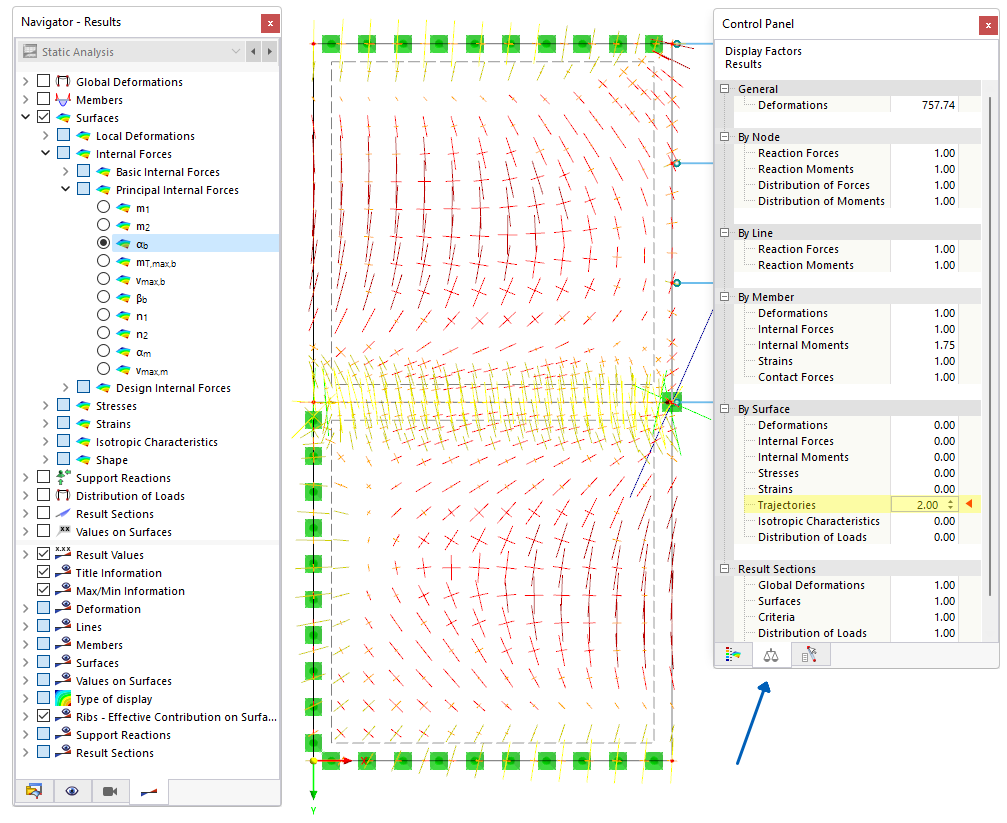This screenshot has width=1007, height=823.
Task: Expand the Basic Internal Forces node
Action: [66, 172]
